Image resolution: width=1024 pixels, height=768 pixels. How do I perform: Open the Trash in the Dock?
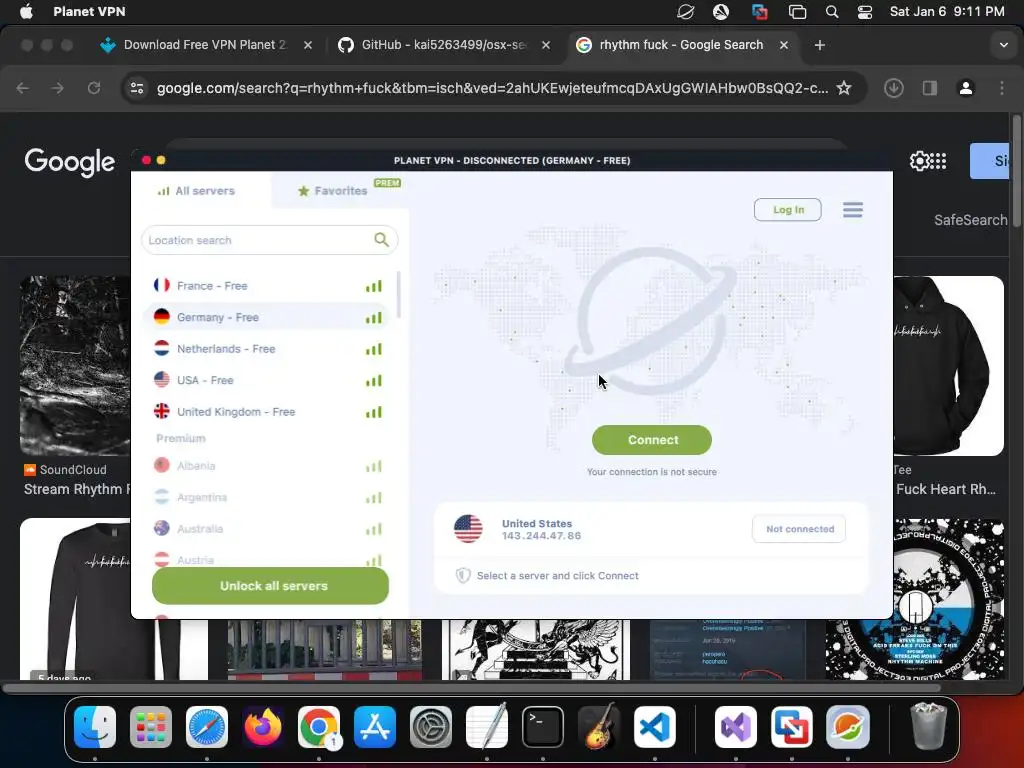[928, 726]
